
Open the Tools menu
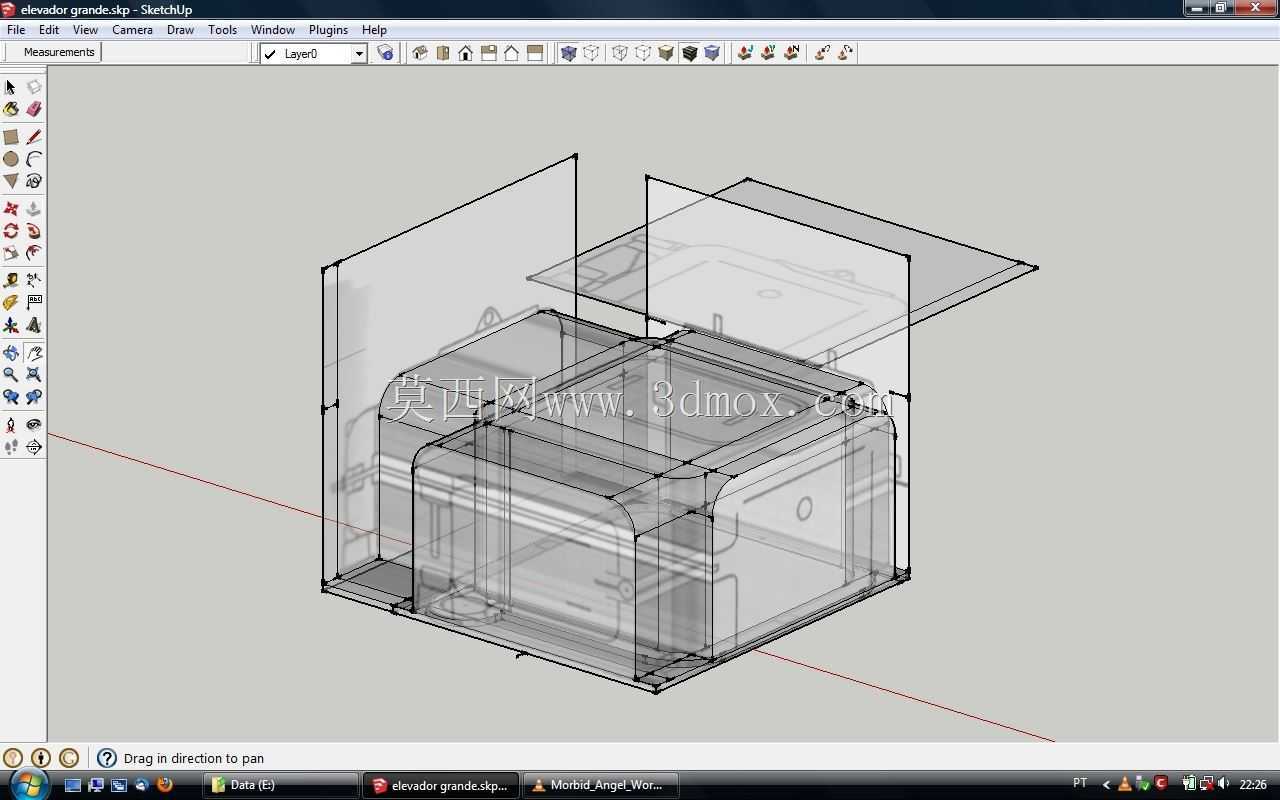(222, 30)
